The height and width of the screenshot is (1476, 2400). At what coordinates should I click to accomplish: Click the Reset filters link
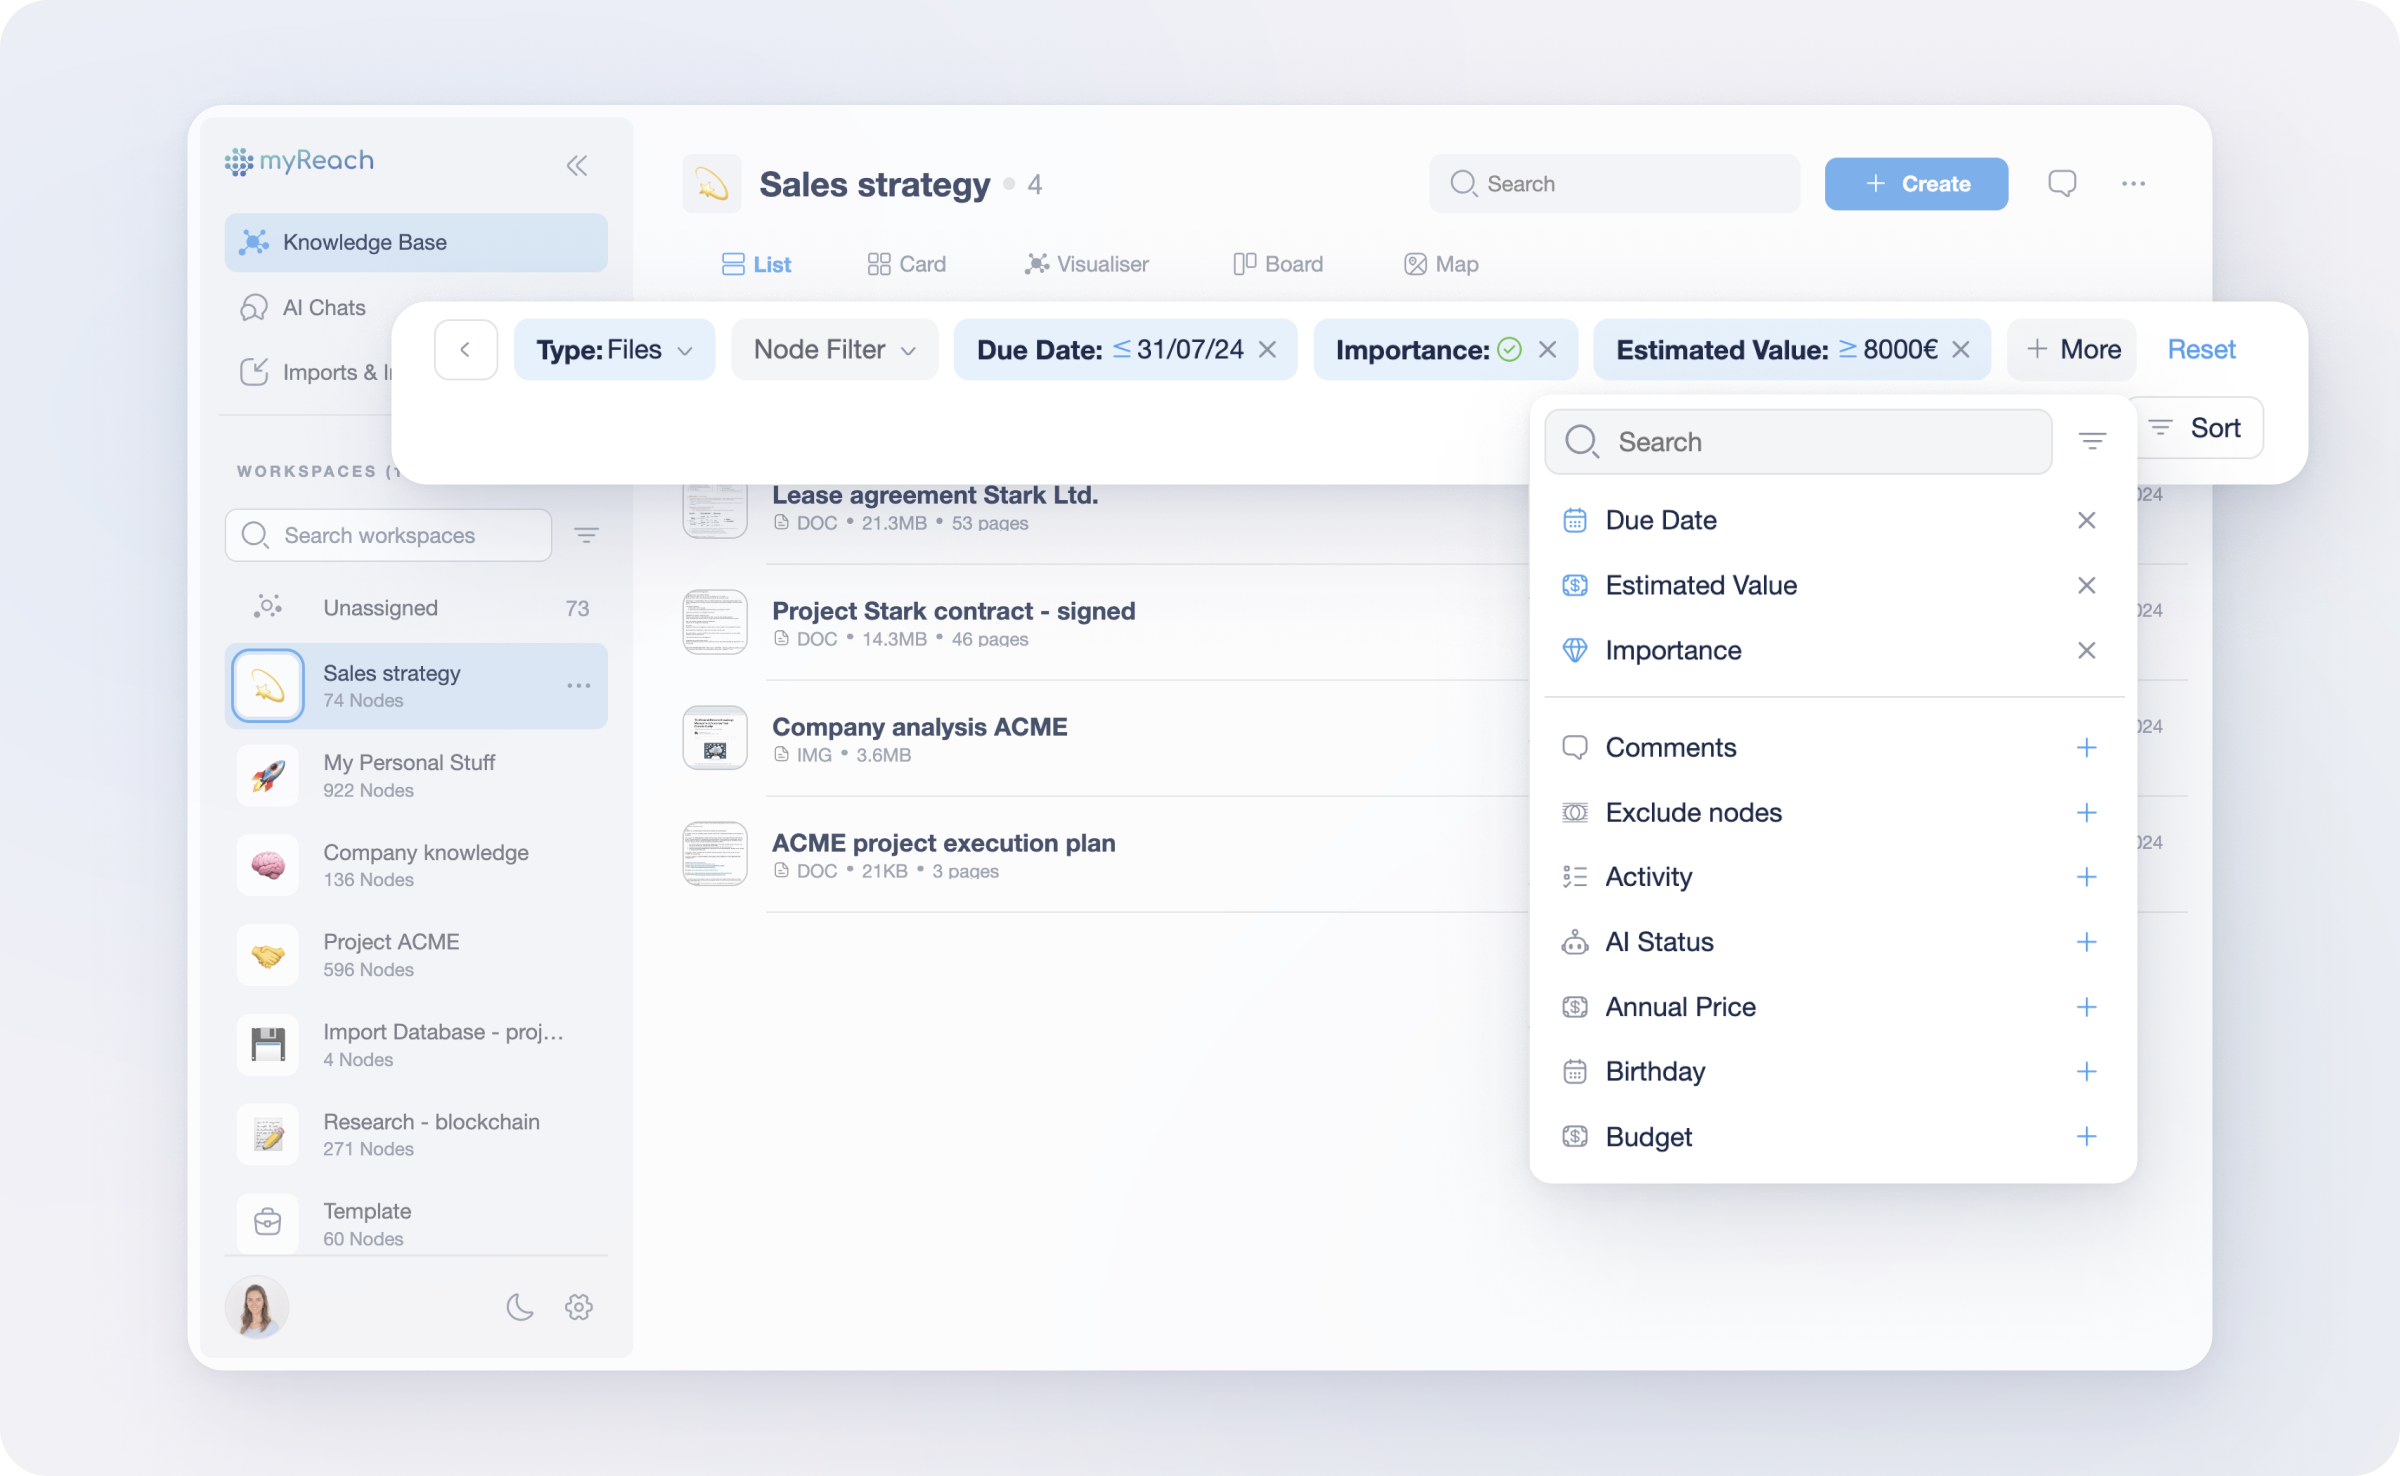pos(2201,350)
